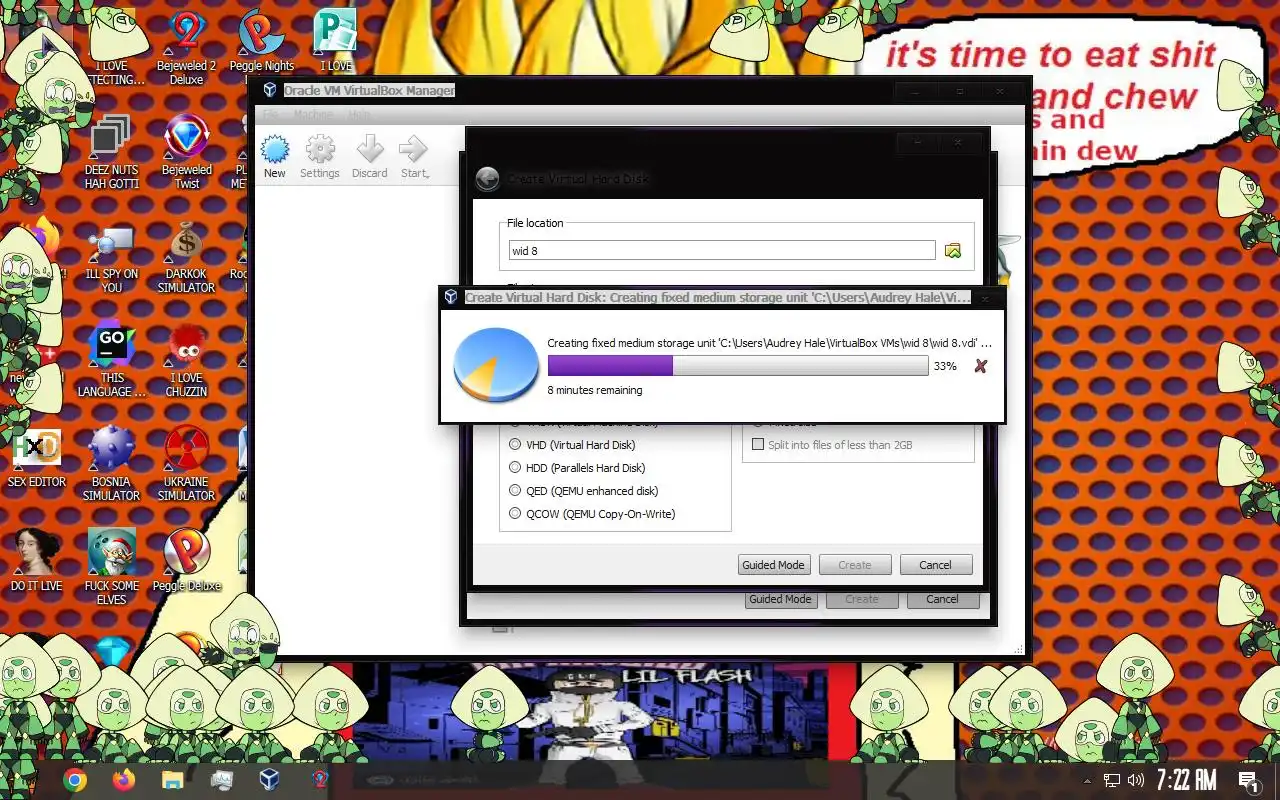Open UKRAINE SIMULATOR desktop shortcut
Viewport: 1280px width, 800px height.
[186, 464]
